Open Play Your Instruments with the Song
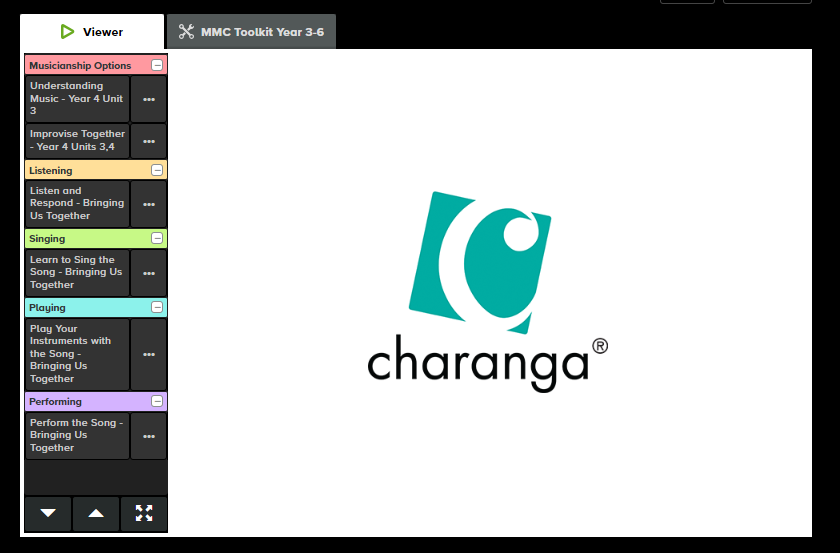This screenshot has width=840, height=553. [x=78, y=354]
